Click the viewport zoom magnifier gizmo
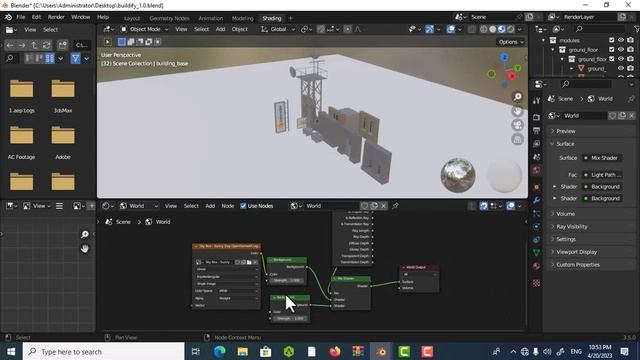Screen dimensions: 640x360 (518, 96)
